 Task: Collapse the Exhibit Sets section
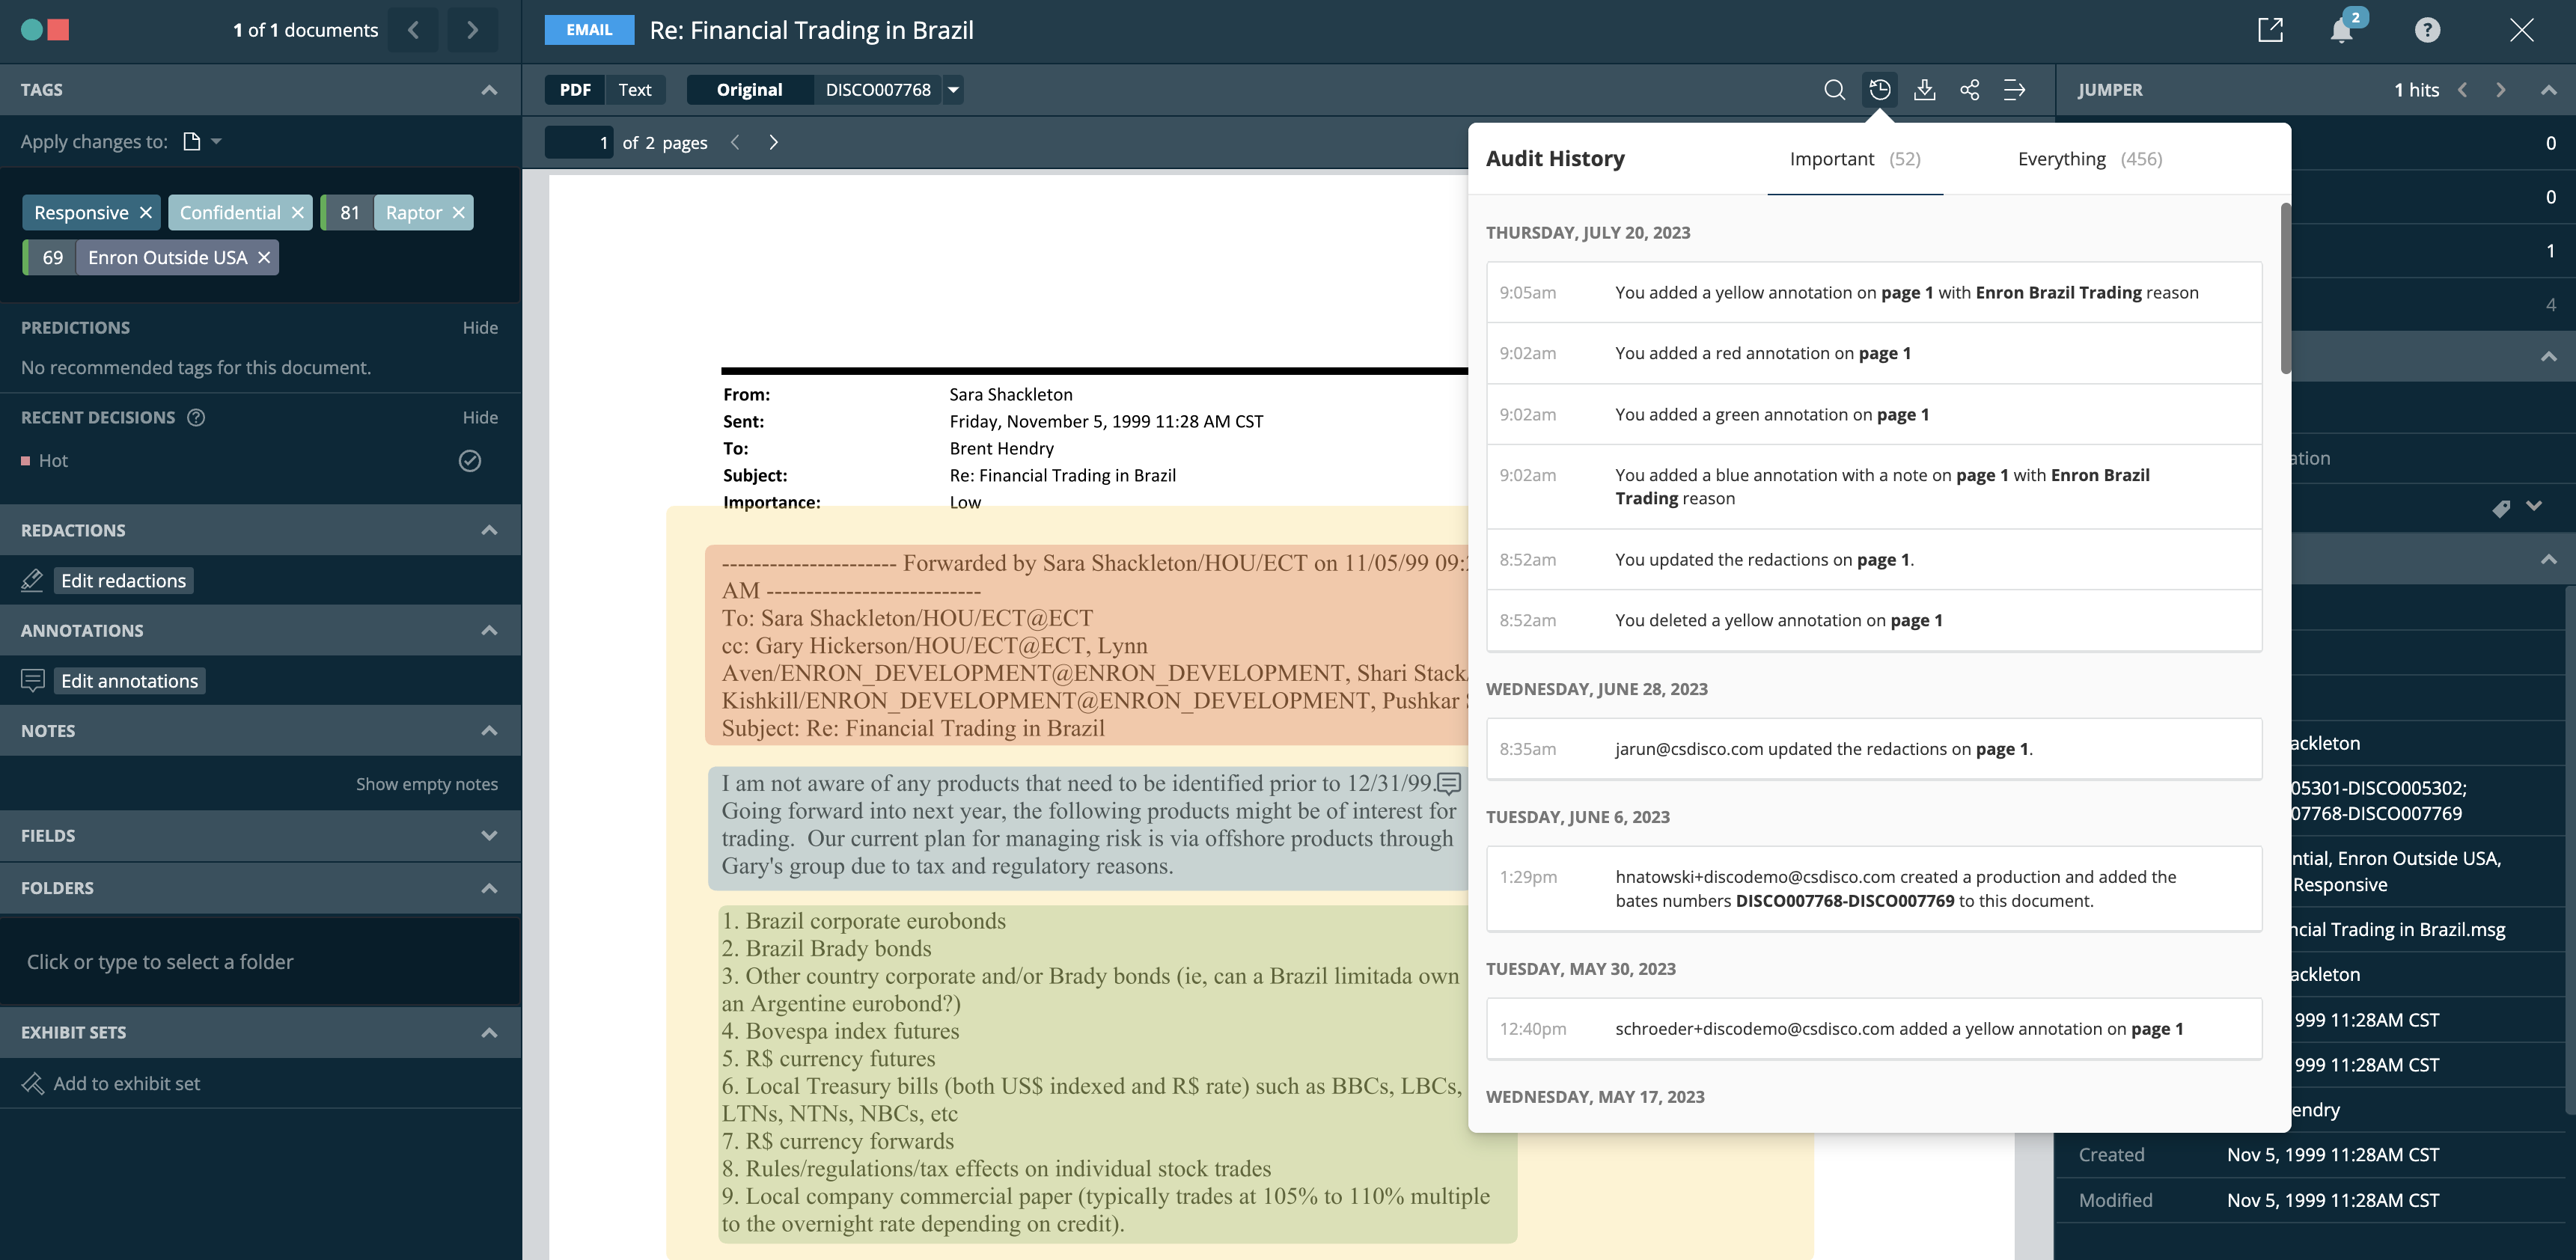489,1032
